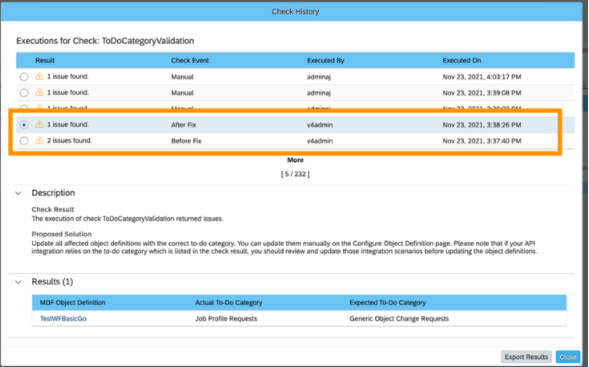Click the 'Nov 23, 2021, 4:03:17 PM' timestamp
The image size is (589, 367).
tap(482, 77)
